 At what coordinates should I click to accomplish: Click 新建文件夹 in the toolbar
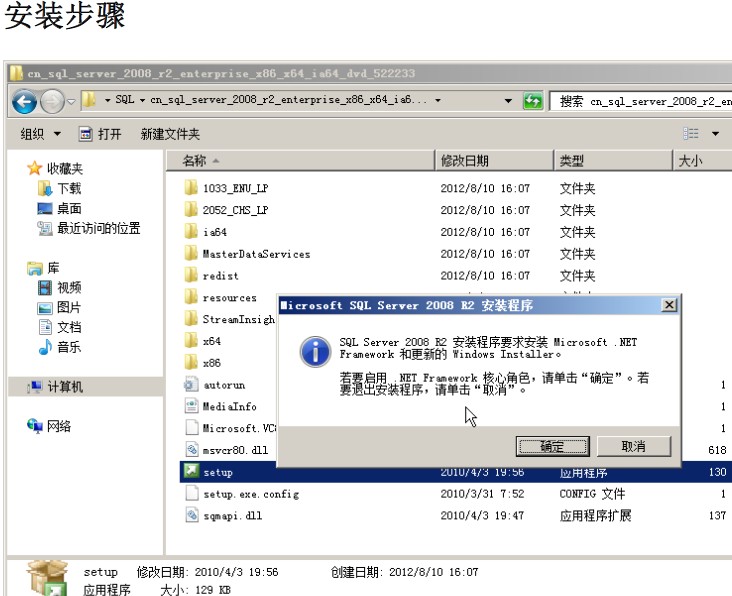170,134
